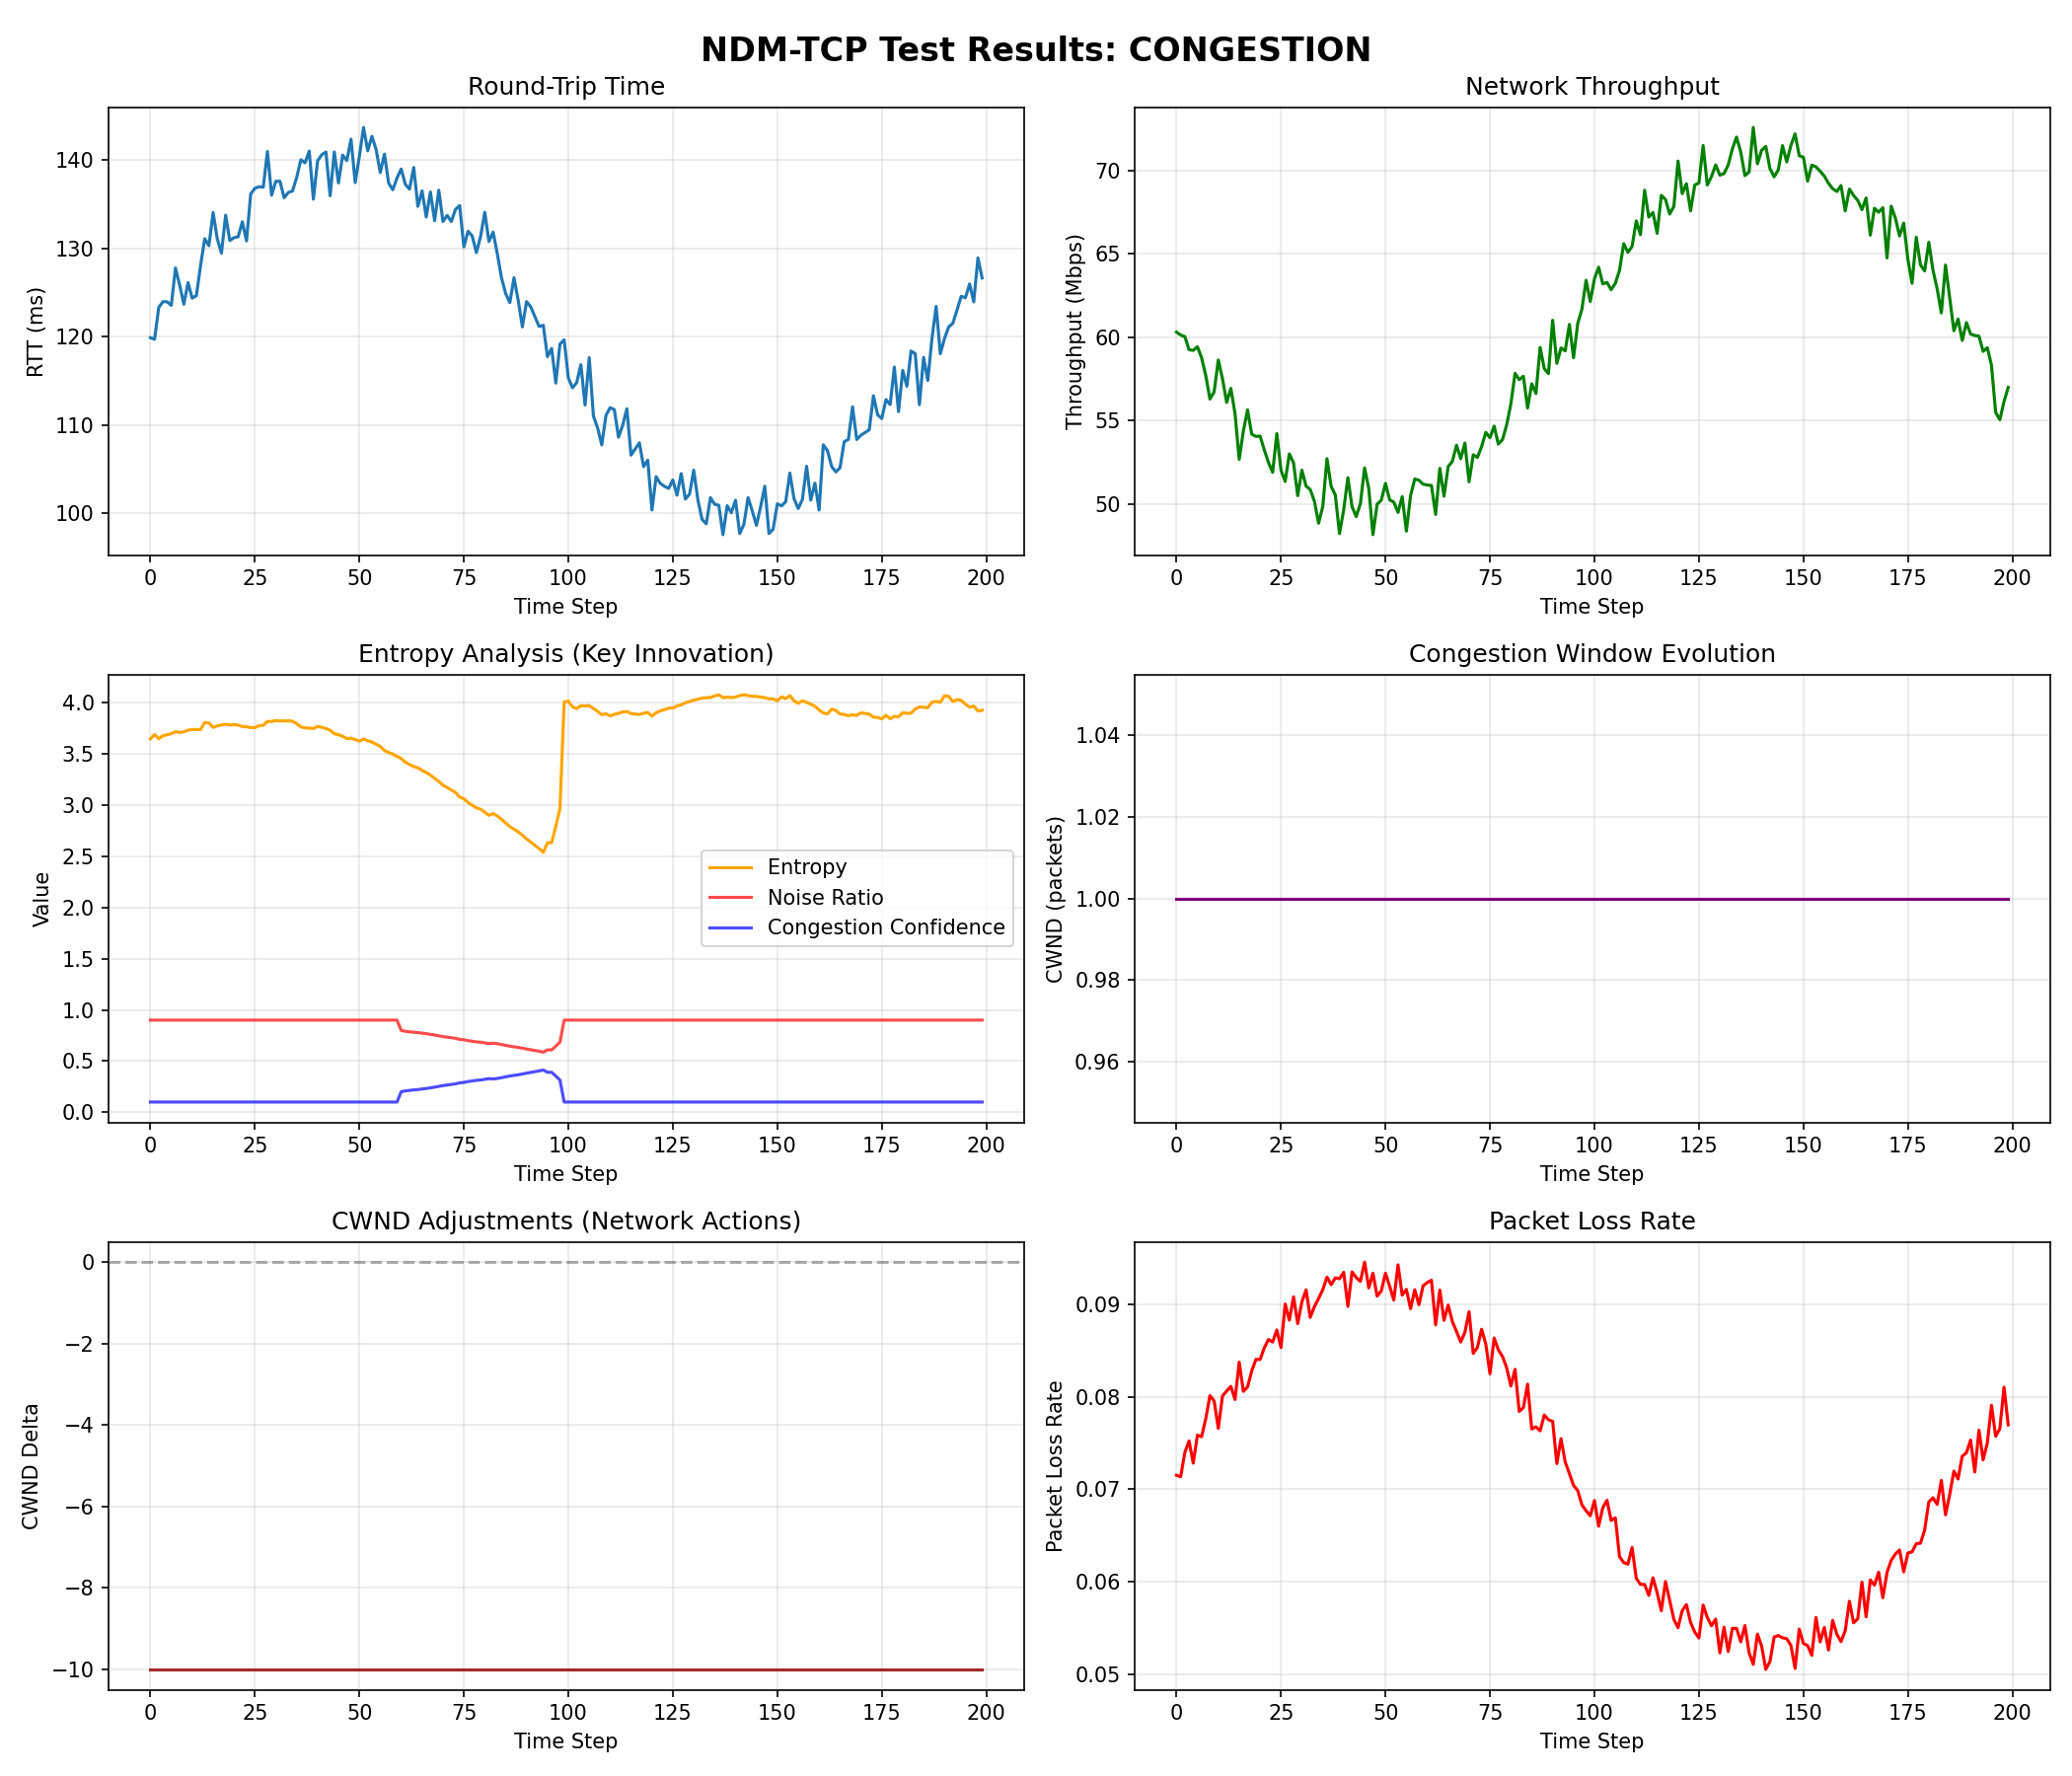Click the orange Entropy legend line swatch
Image resolution: width=2072 pixels, height=1776 pixels.
pyautogui.click(x=730, y=867)
